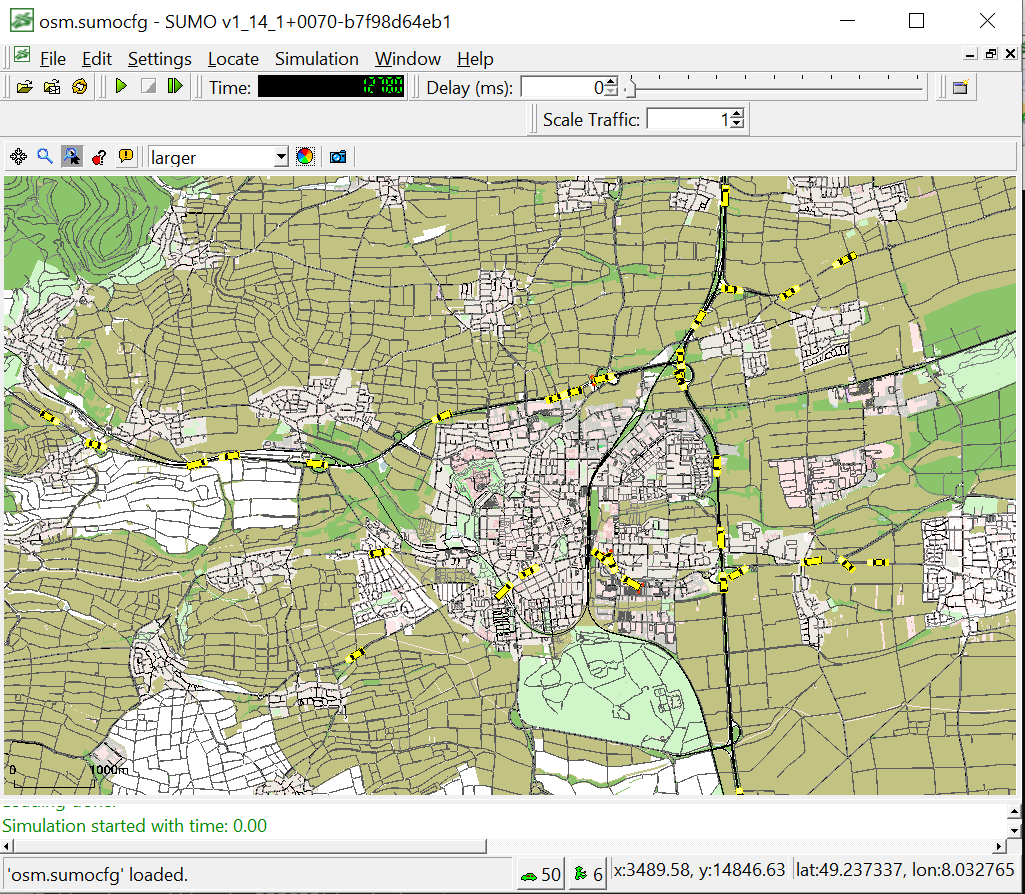Image resolution: width=1025 pixels, height=894 pixels.
Task: Open the Simulation menu
Action: (316, 59)
